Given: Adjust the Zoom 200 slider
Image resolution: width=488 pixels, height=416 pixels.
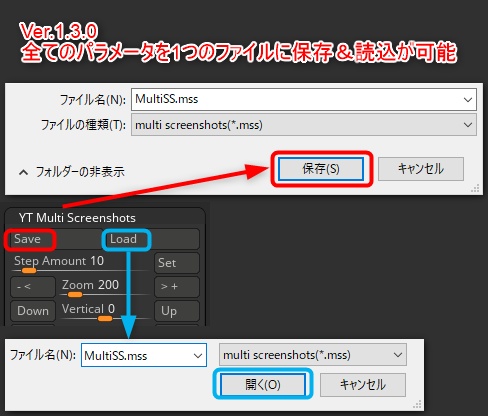Looking at the screenshot, I should 105,288.
